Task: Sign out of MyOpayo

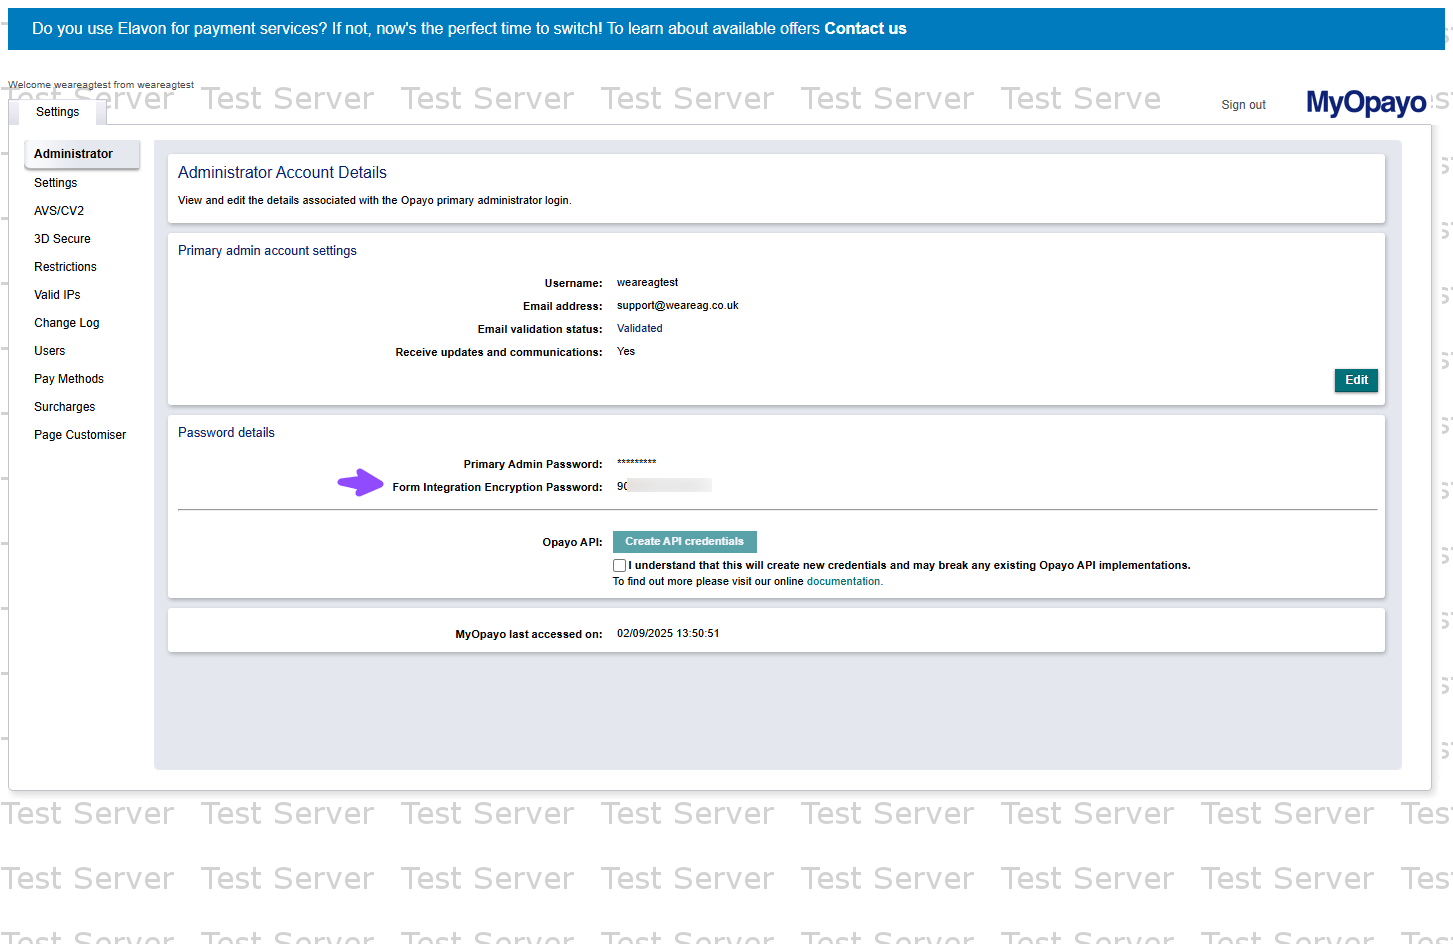Action: point(1243,105)
